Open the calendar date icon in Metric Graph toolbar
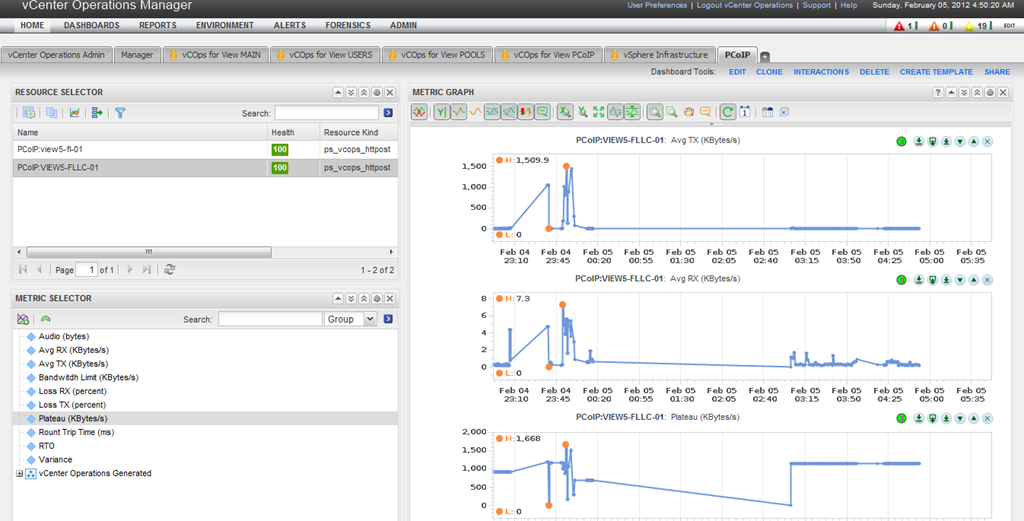This screenshot has width=1024, height=521. click(744, 112)
